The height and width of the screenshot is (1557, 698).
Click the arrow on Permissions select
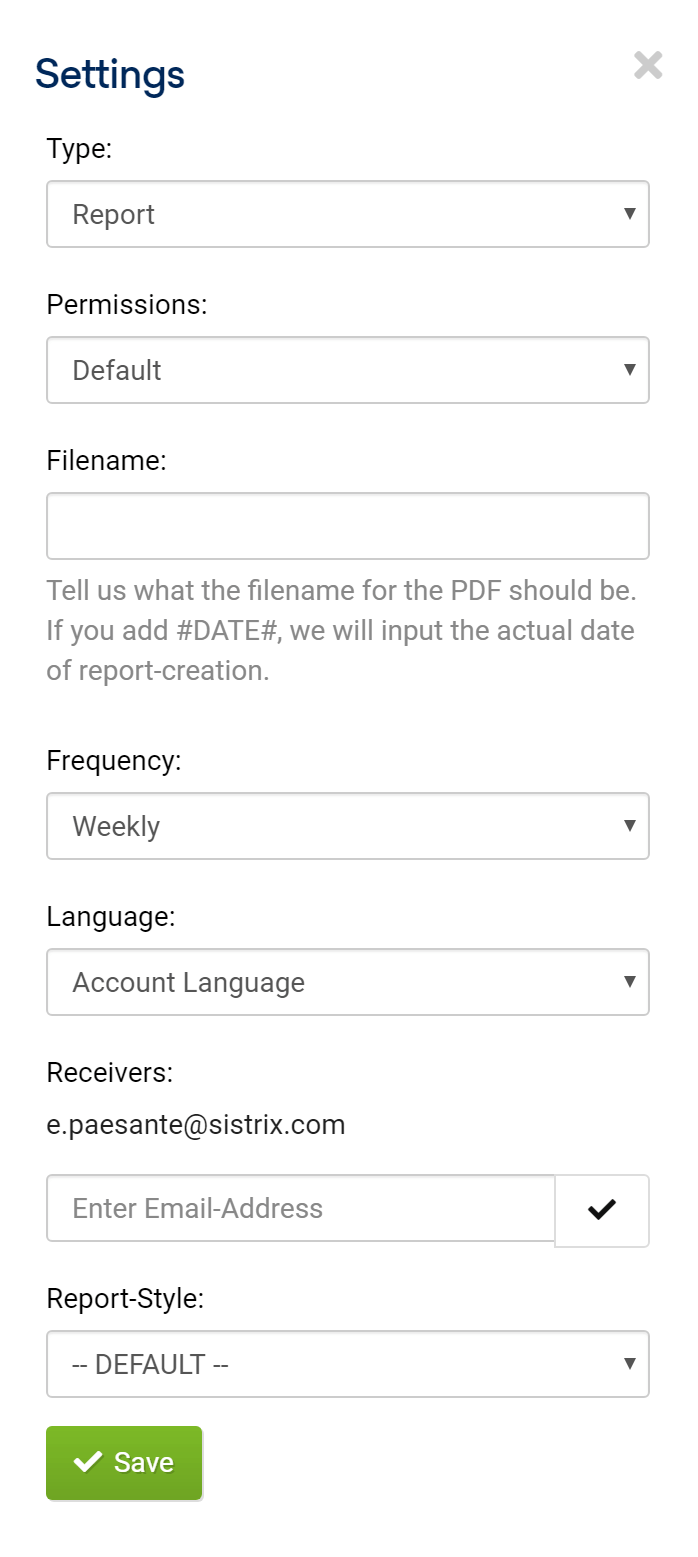coord(630,369)
